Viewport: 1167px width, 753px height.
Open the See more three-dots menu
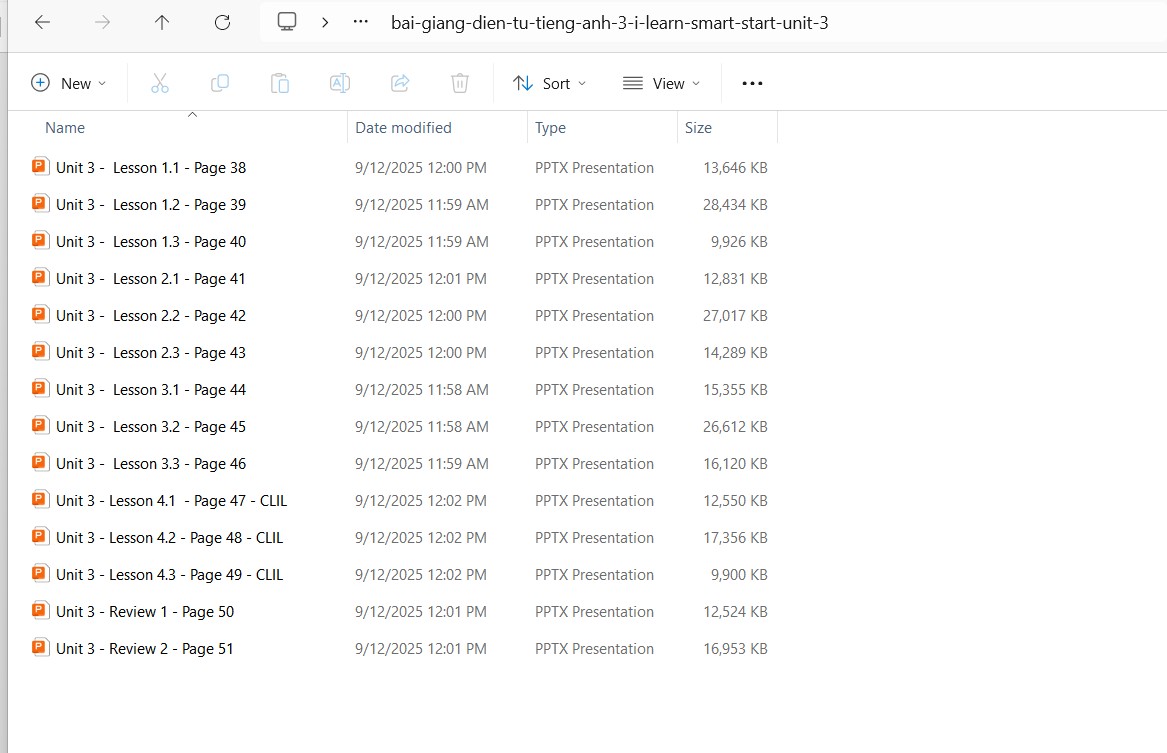pyautogui.click(x=752, y=84)
